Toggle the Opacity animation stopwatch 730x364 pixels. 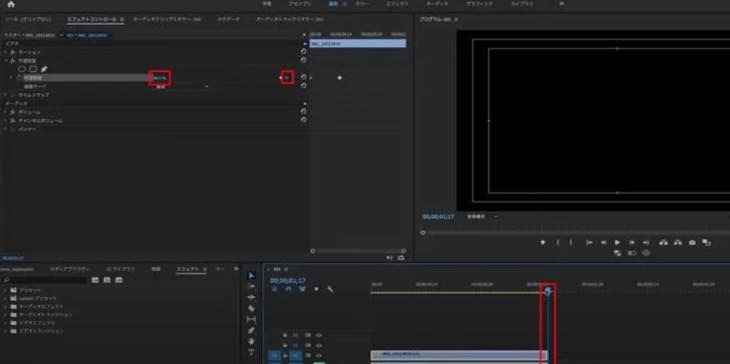(19, 78)
